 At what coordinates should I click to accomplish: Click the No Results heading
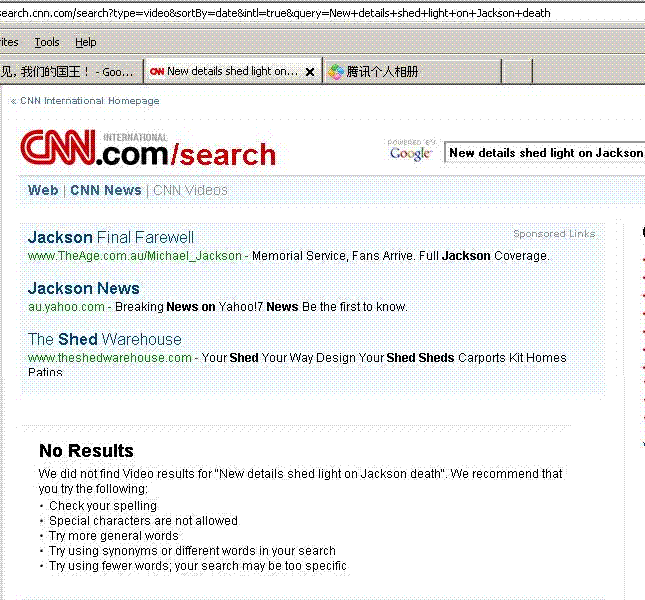[86, 451]
